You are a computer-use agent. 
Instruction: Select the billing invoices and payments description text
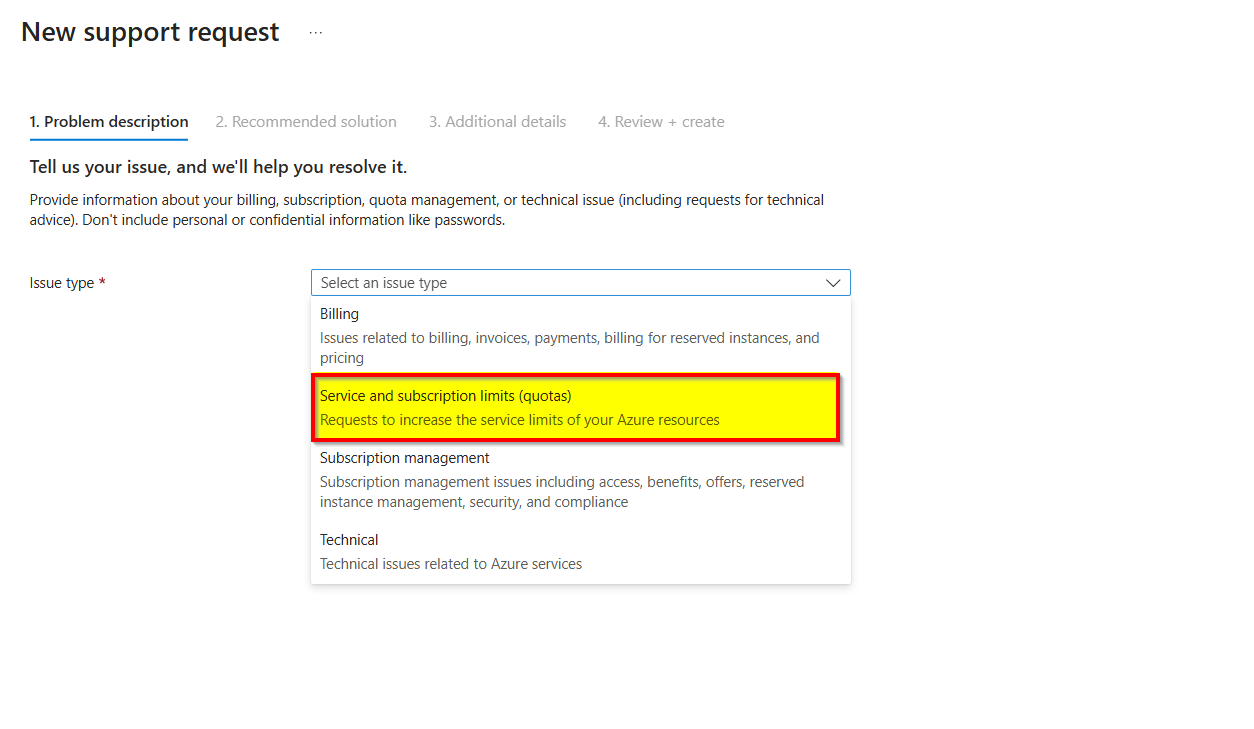569,348
